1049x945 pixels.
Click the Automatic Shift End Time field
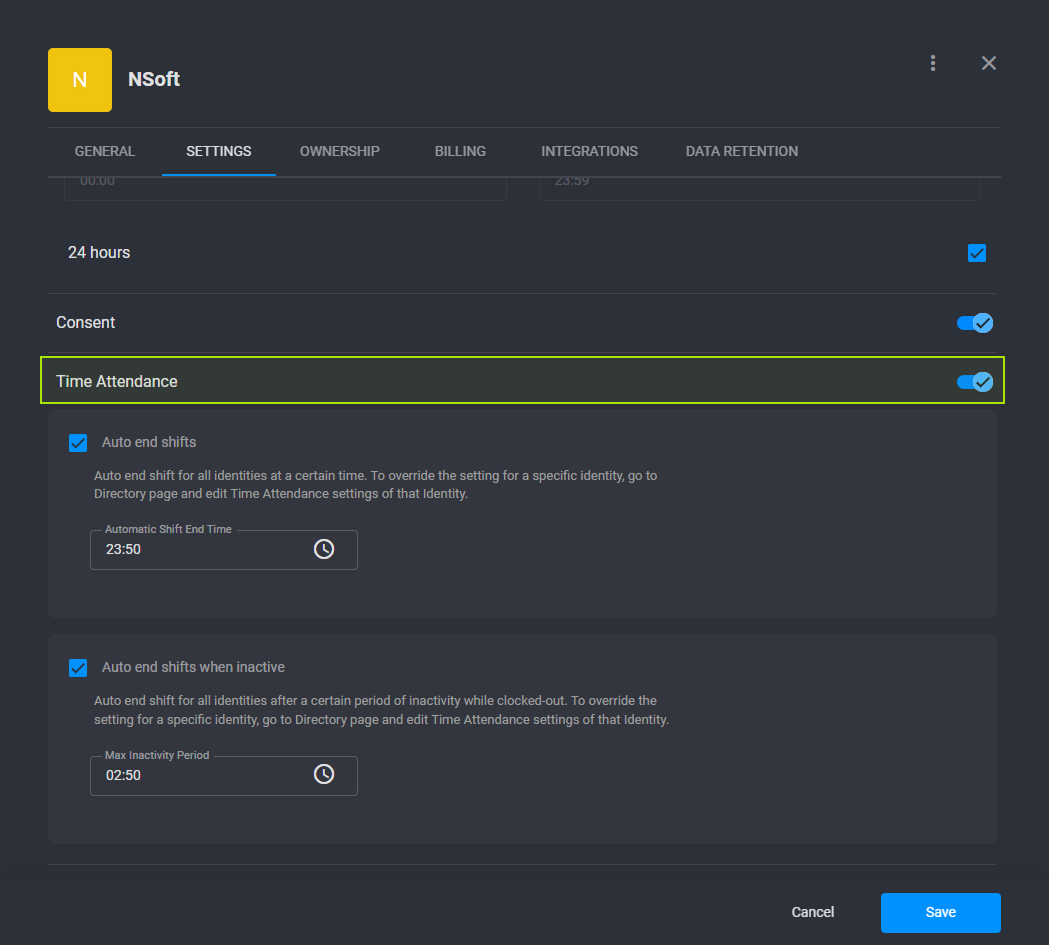(x=200, y=550)
